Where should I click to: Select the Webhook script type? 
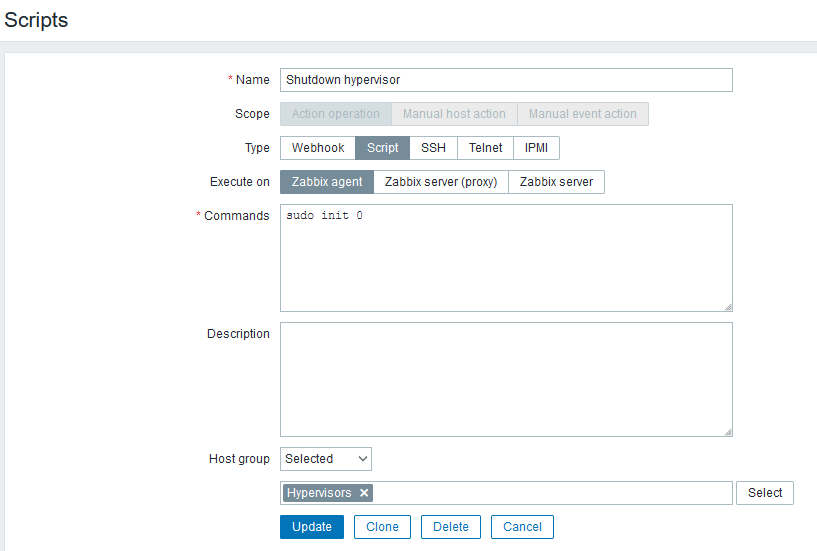(318, 148)
